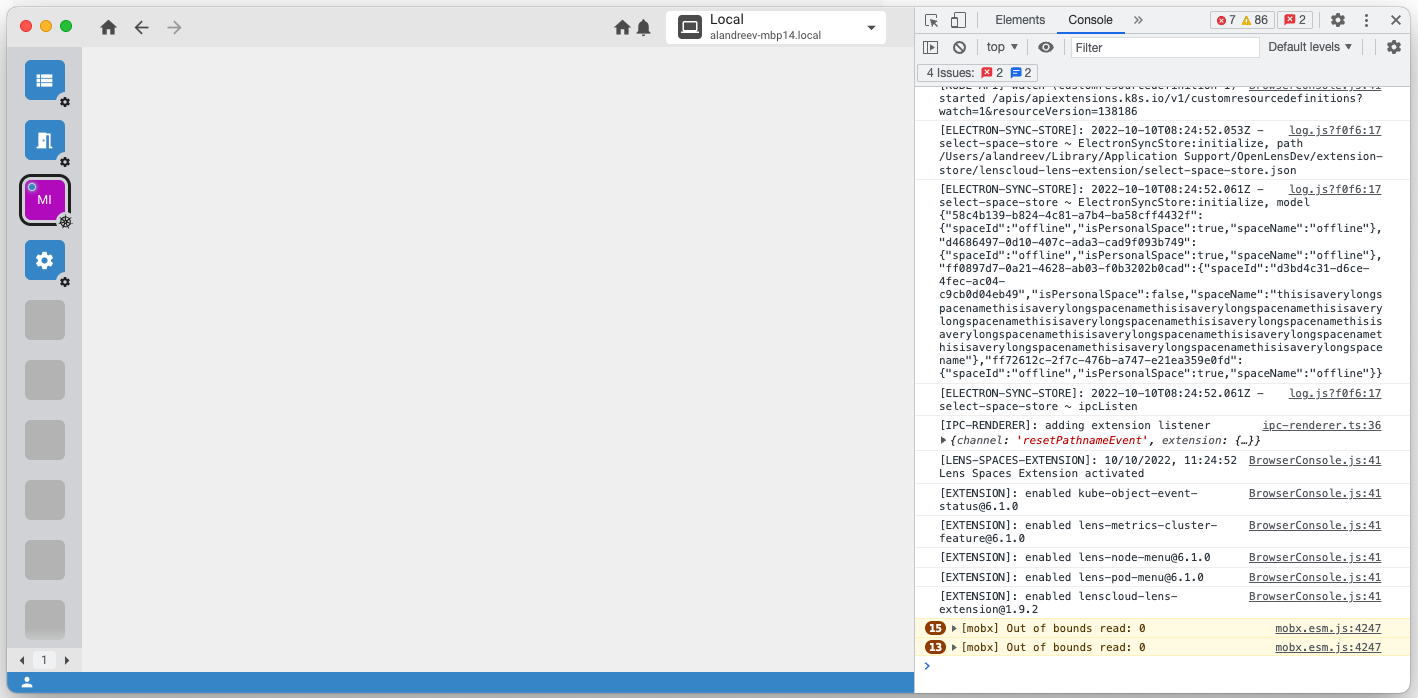The image size is (1418, 698).
Task: Open notifications via the bell icon
Action: point(643,28)
